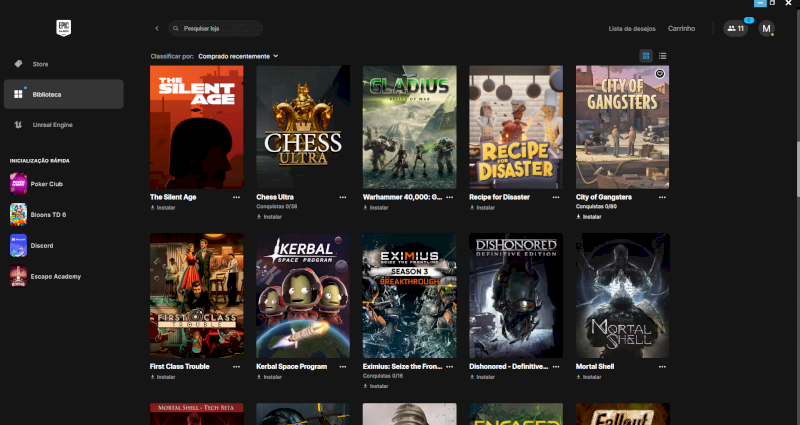
Task: Open Warhammer 40,000 Gladius cover
Action: pos(410,127)
